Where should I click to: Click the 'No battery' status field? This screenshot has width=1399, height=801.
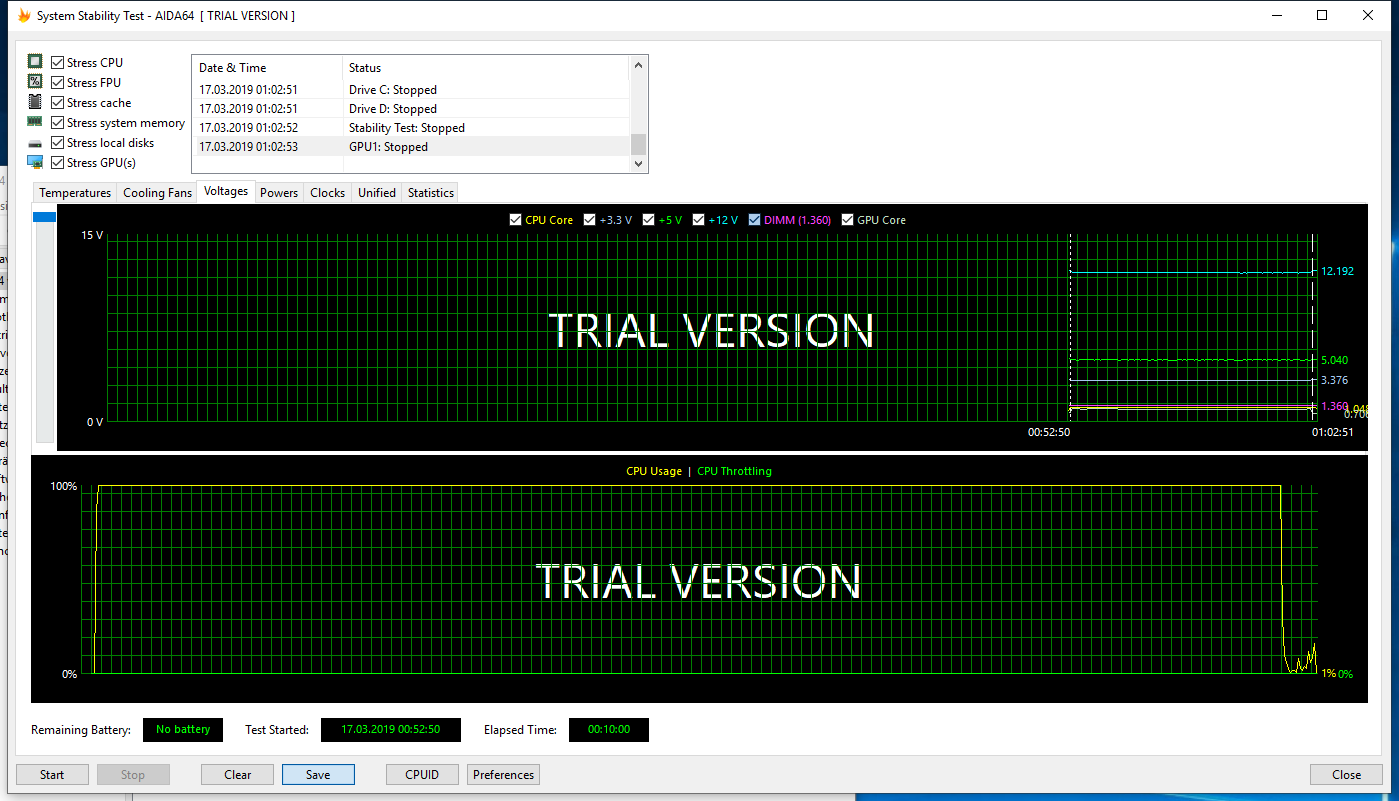(183, 730)
